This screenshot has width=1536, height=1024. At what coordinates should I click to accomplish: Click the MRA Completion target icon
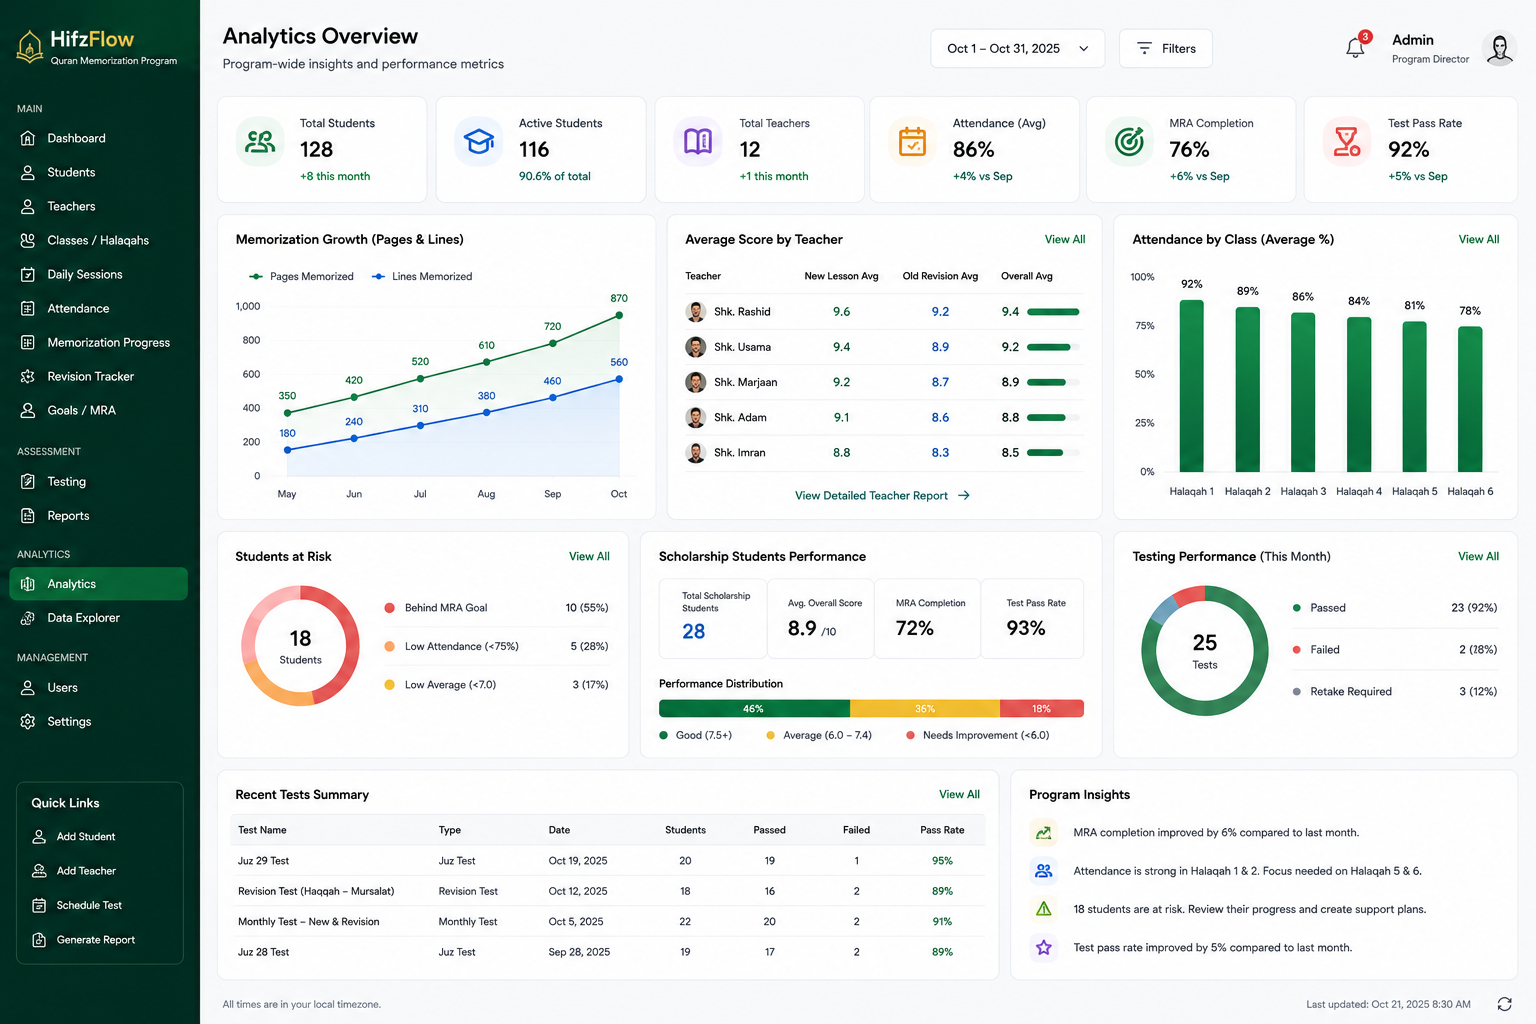click(1129, 141)
